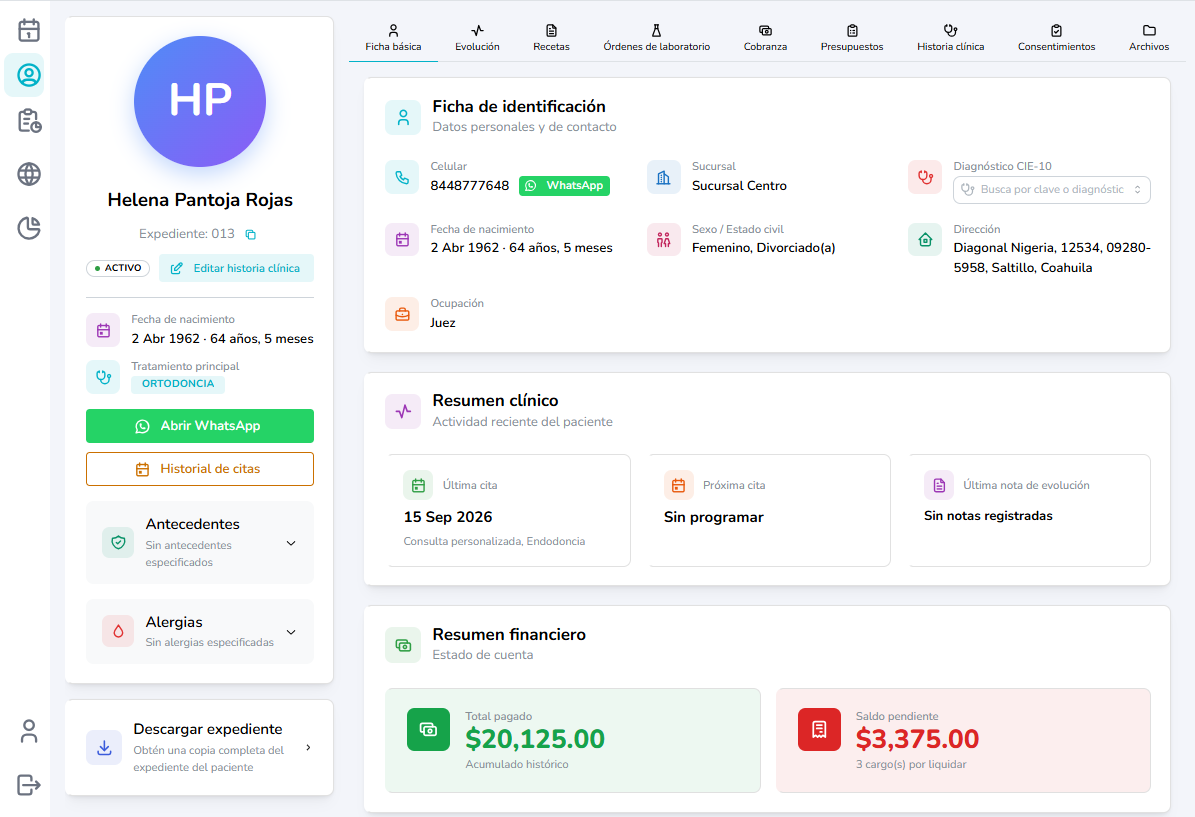Click the globe icon in sidebar
1195x817 pixels.
pyautogui.click(x=29, y=175)
